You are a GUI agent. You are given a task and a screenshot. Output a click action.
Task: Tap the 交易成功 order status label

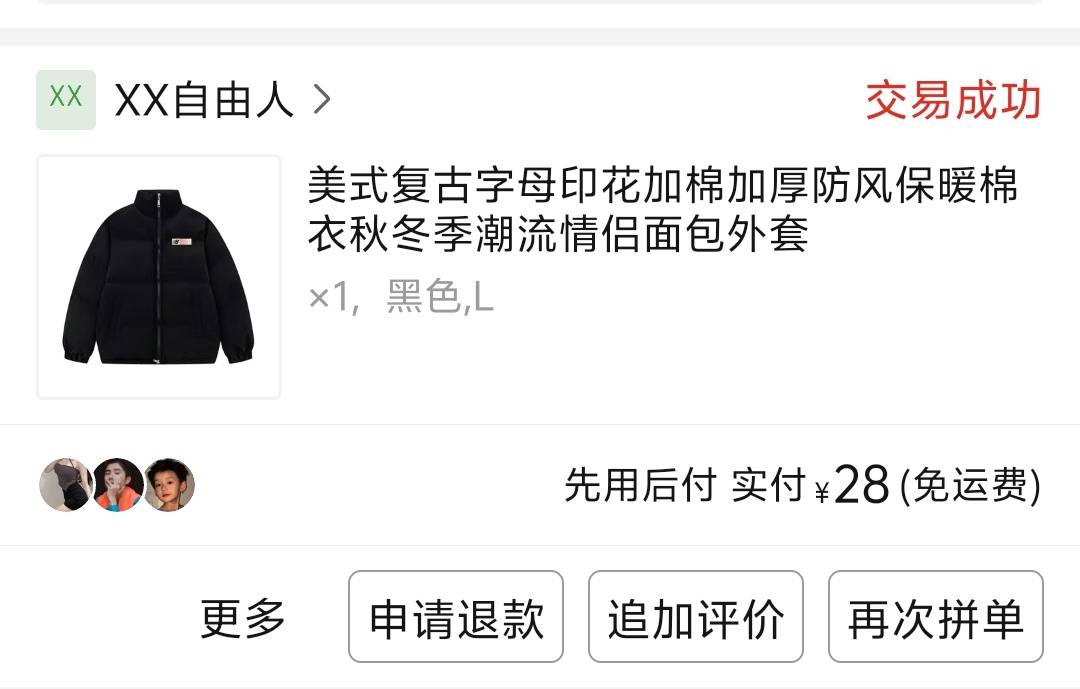[953, 101]
